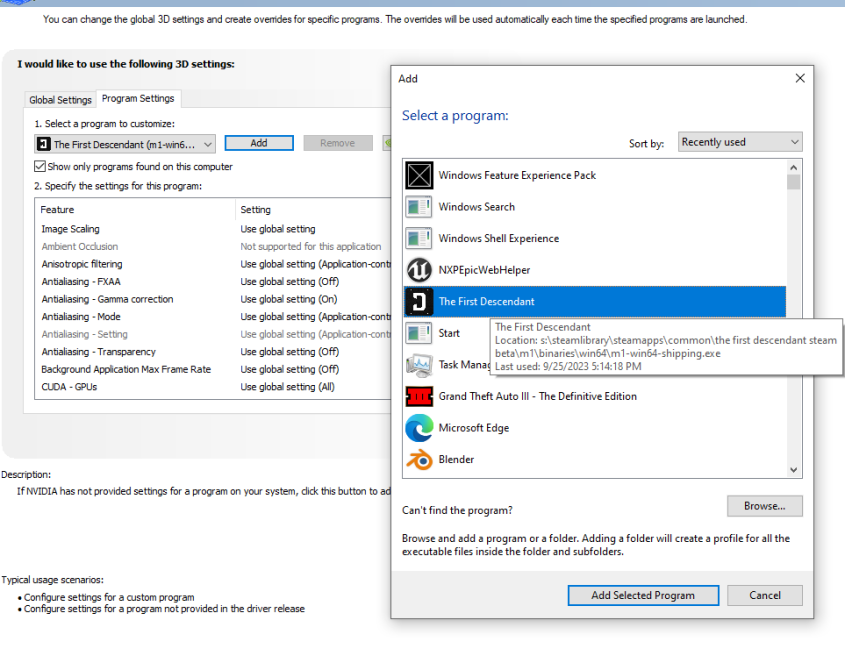Select the Program Settings tab

click(x=138, y=99)
